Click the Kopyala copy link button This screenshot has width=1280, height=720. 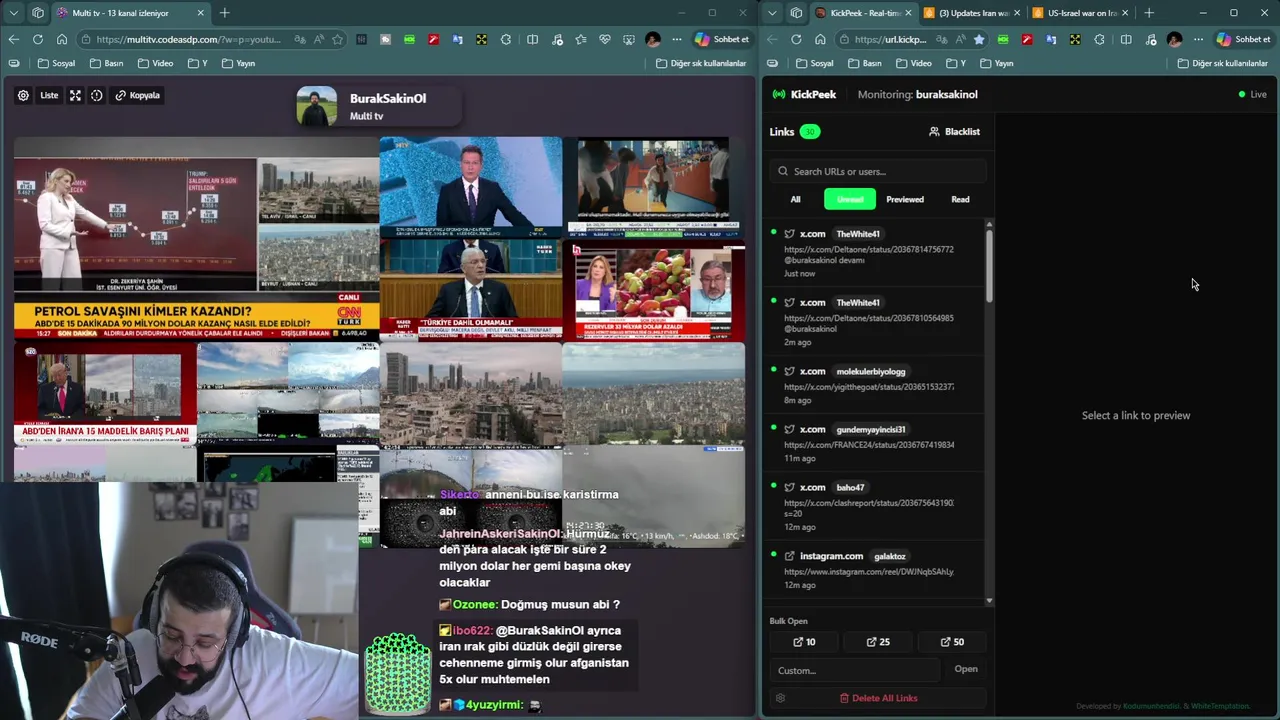138,95
